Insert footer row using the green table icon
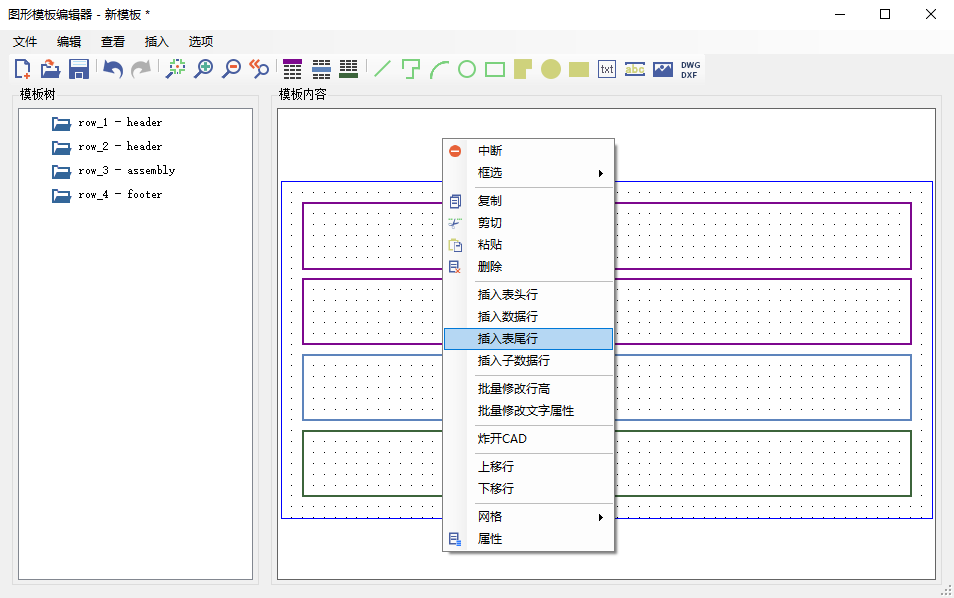Screen dimensions: 954x598 (x=349, y=69)
